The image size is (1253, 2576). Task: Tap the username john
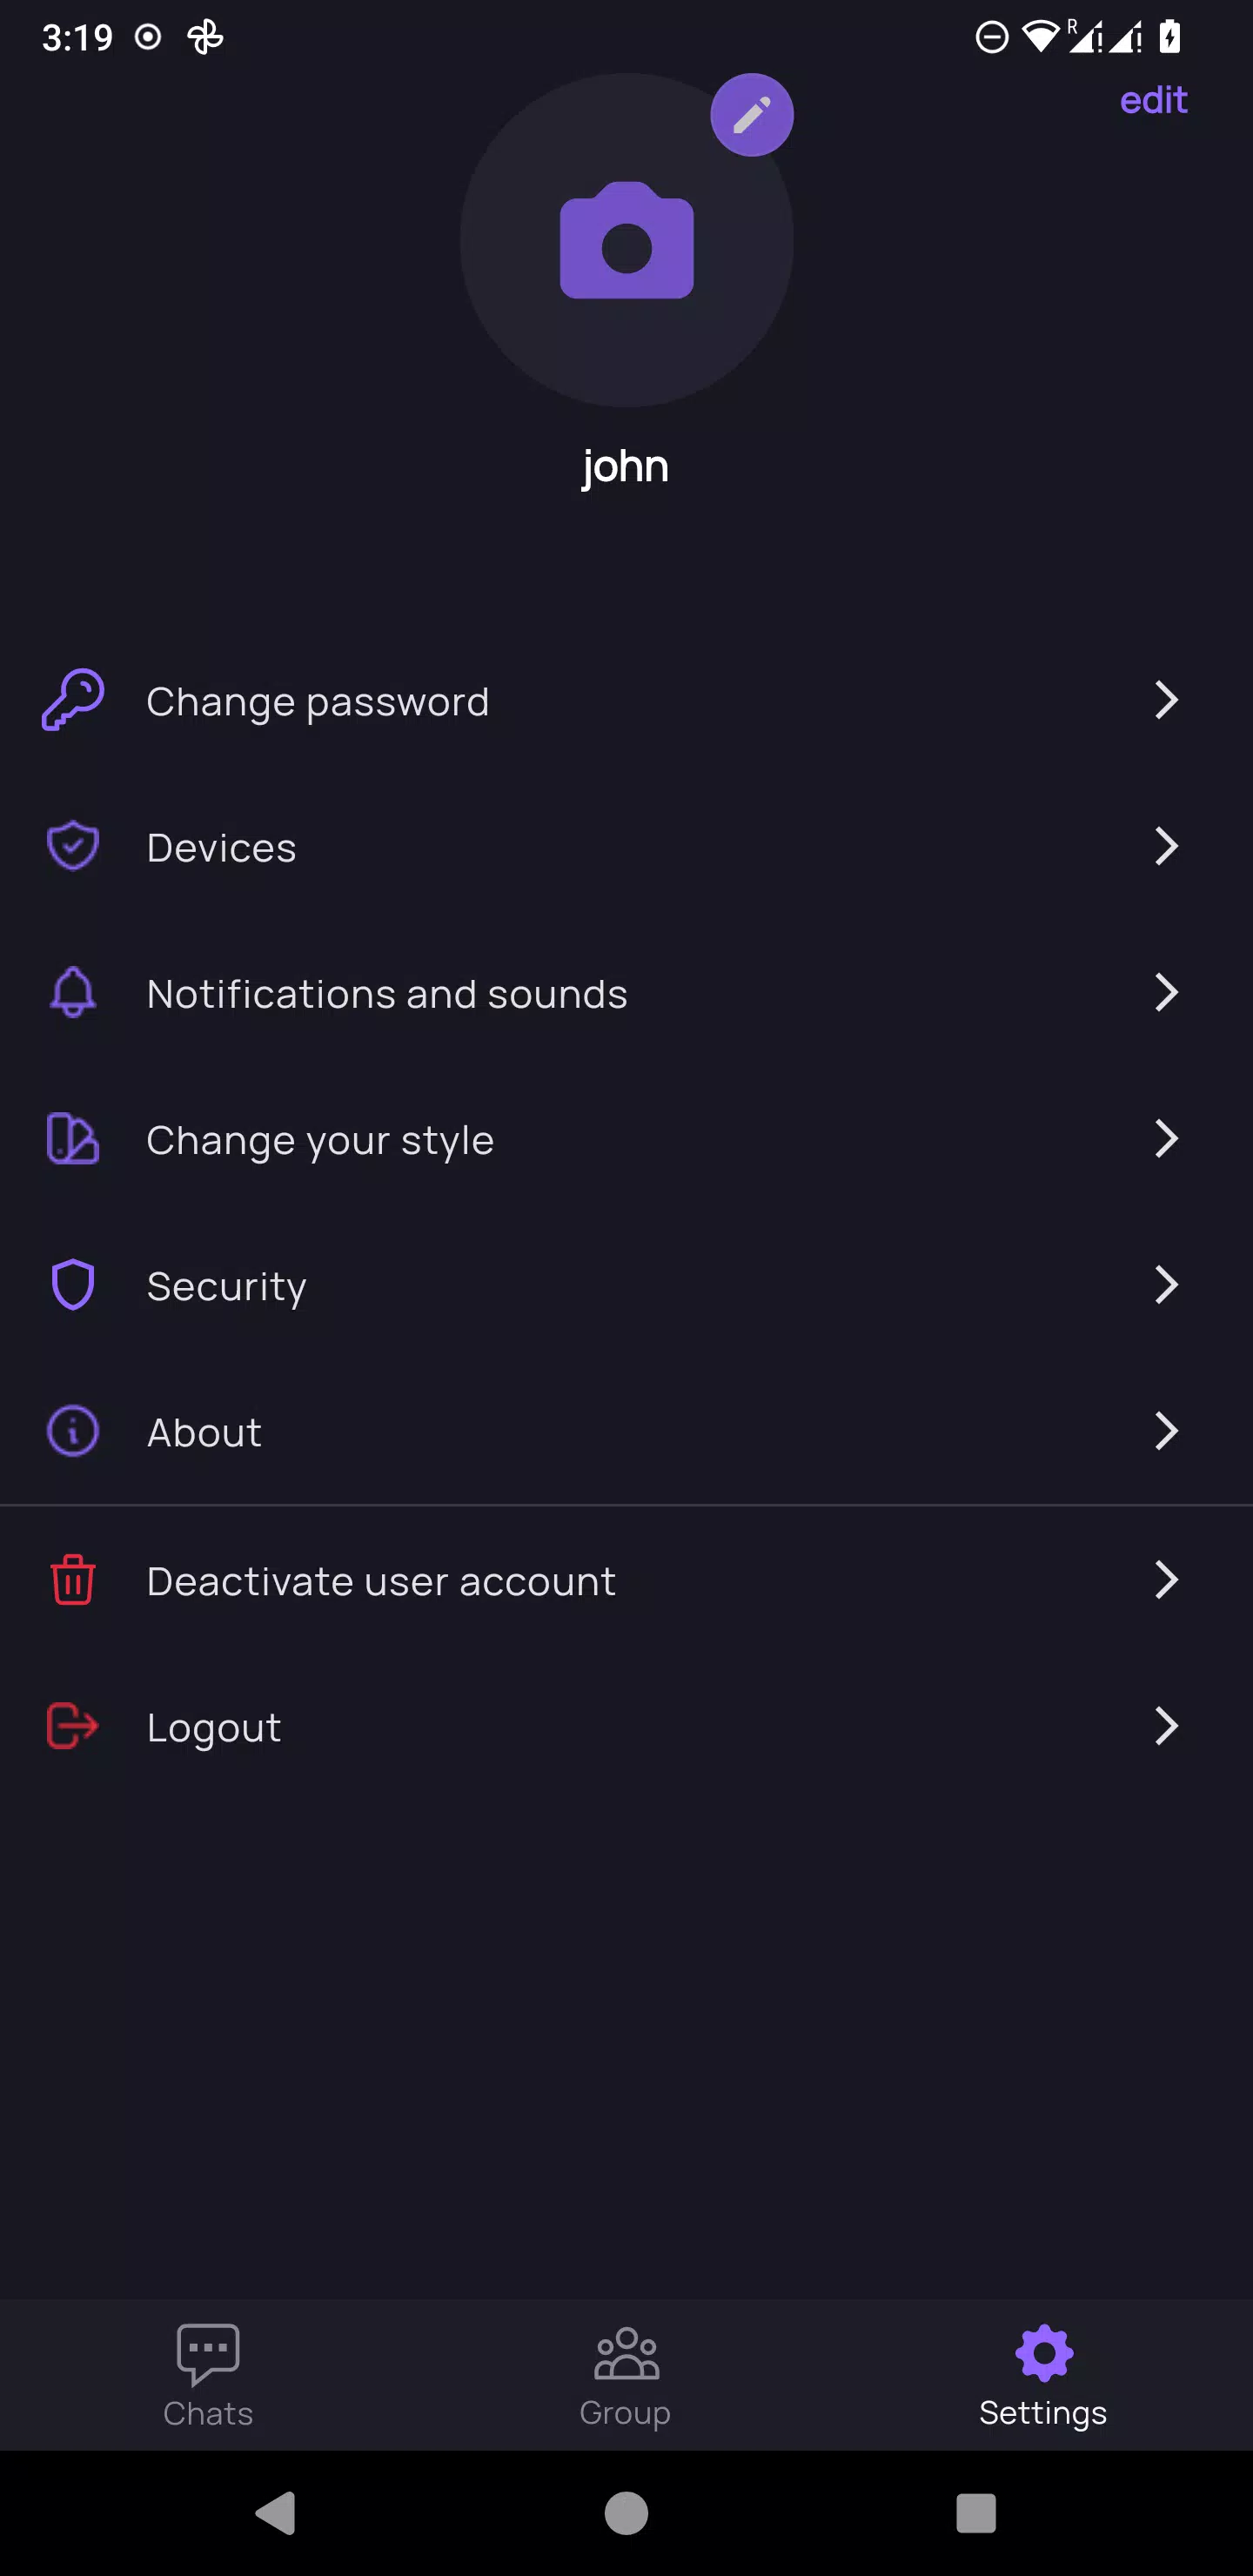point(626,466)
